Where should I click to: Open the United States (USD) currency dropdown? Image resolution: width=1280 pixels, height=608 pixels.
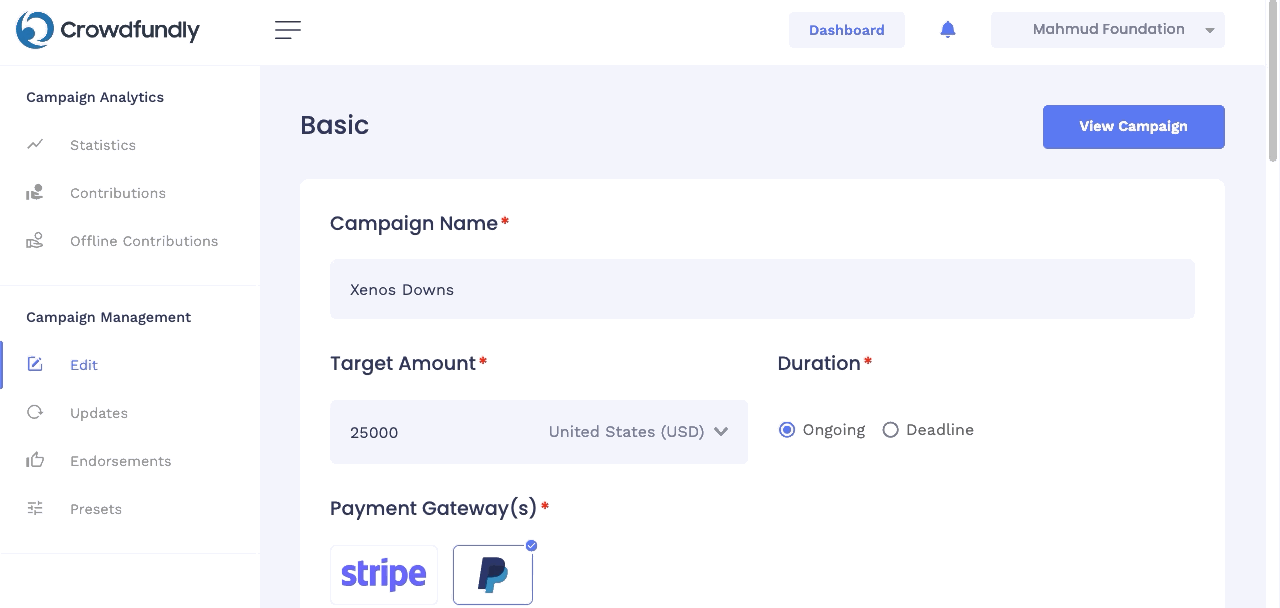click(x=638, y=432)
